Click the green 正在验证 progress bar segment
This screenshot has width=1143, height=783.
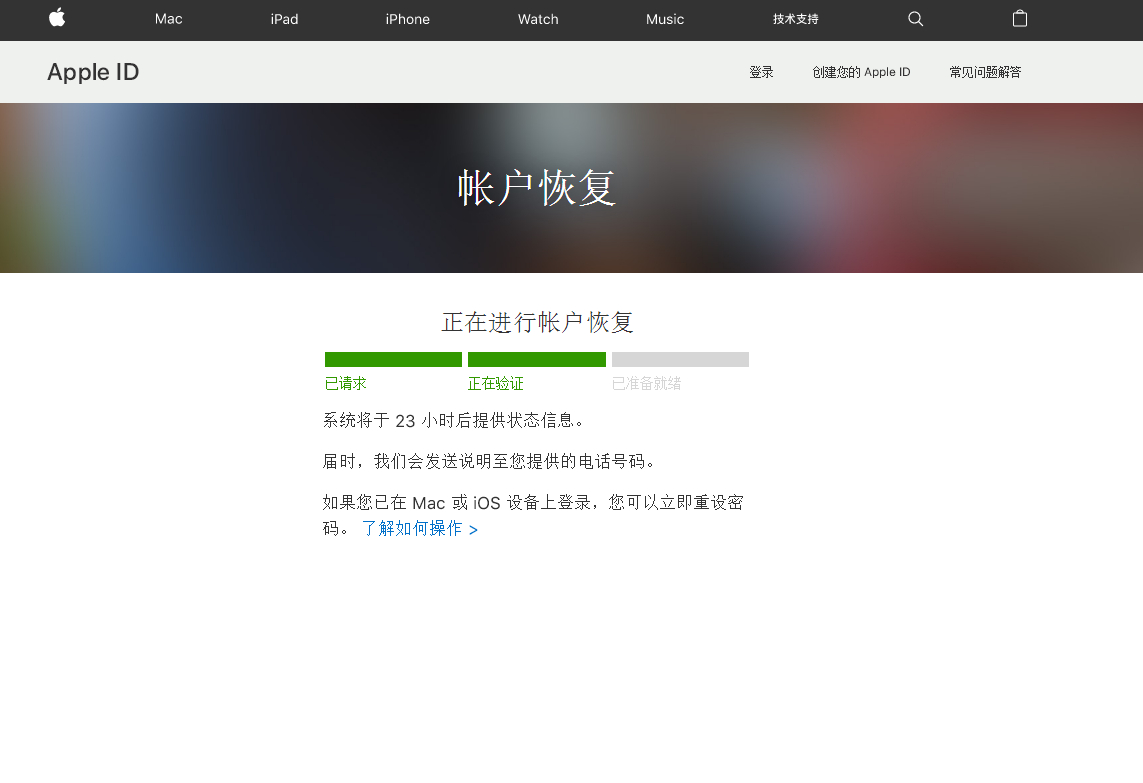point(537,359)
